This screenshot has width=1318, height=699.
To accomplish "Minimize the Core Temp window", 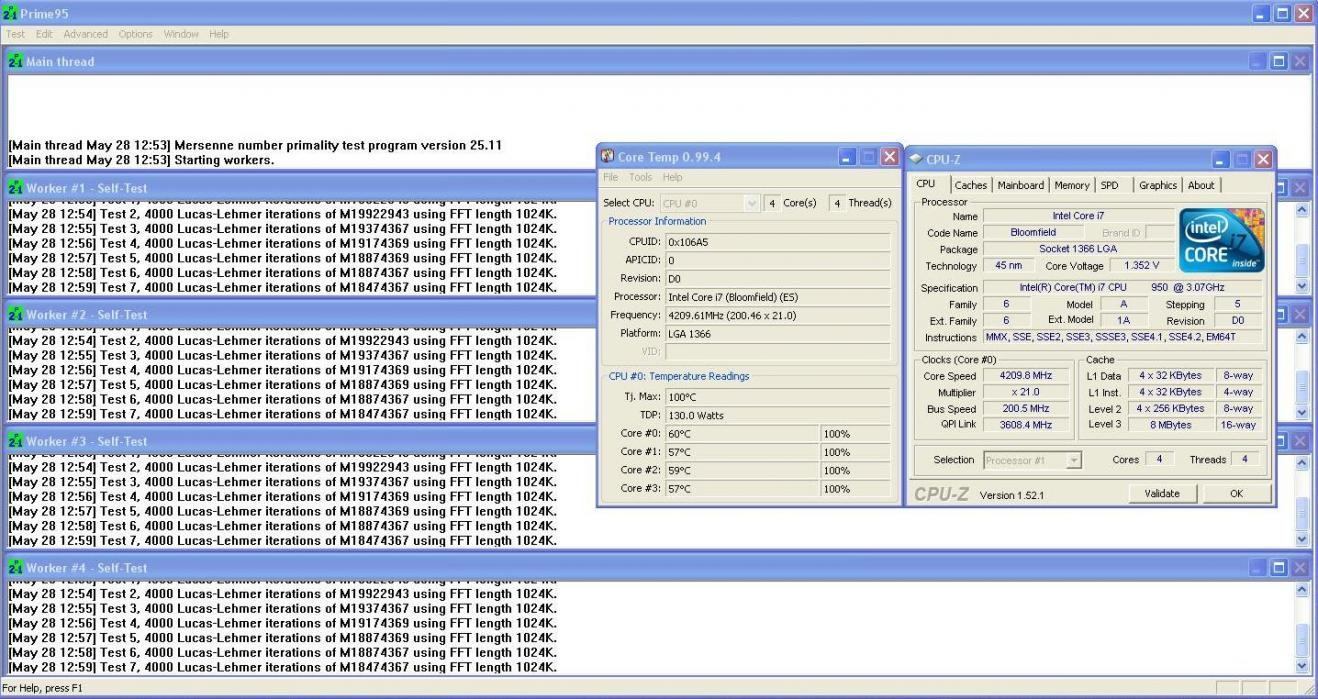I will (x=847, y=157).
